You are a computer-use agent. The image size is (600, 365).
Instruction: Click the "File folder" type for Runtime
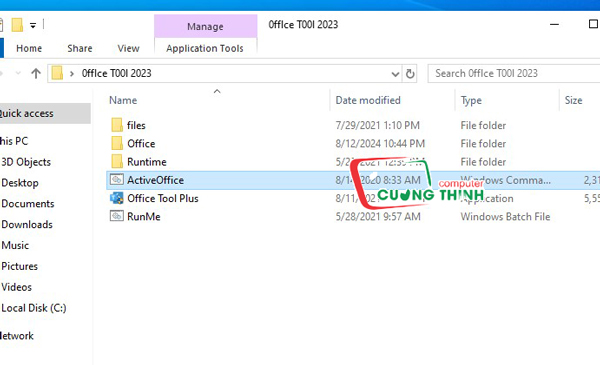483,162
